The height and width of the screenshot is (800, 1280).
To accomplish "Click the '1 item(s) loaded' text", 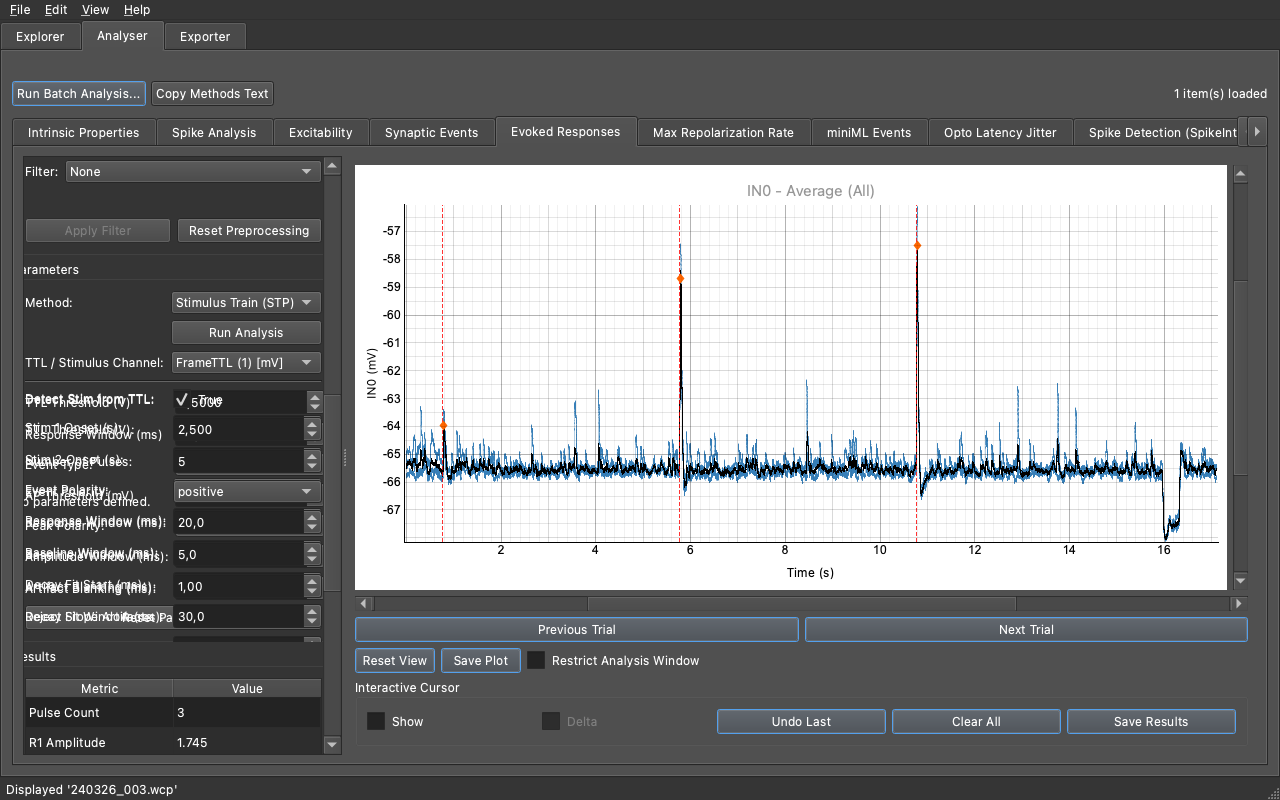I will pyautogui.click(x=1220, y=94).
